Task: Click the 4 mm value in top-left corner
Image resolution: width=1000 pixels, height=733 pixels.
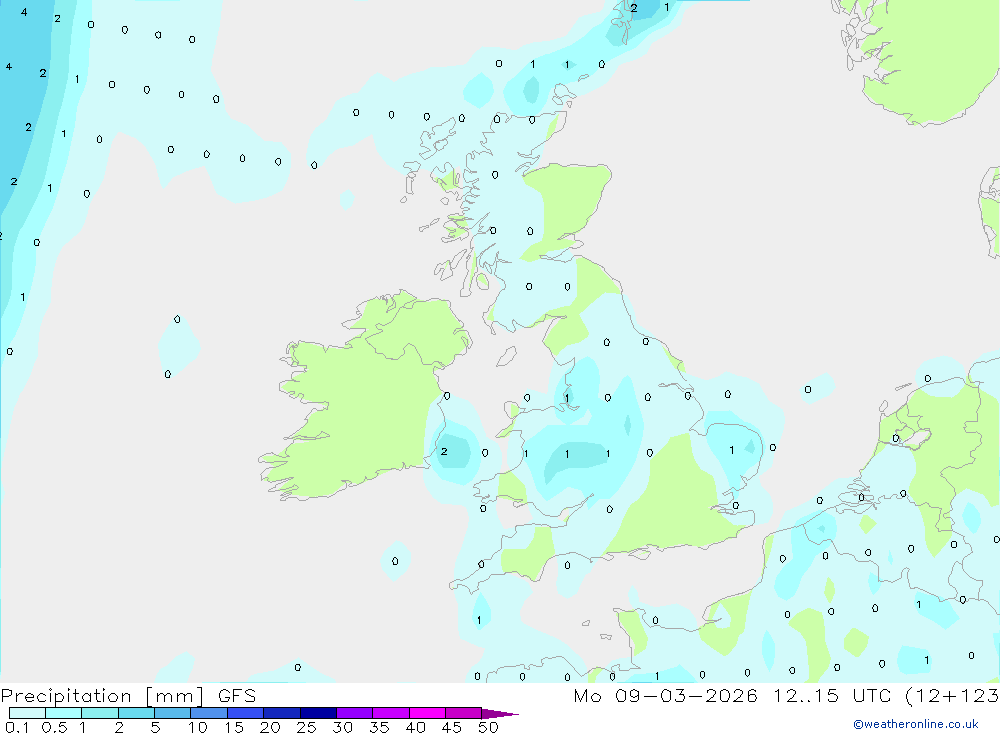Action: coord(24,12)
